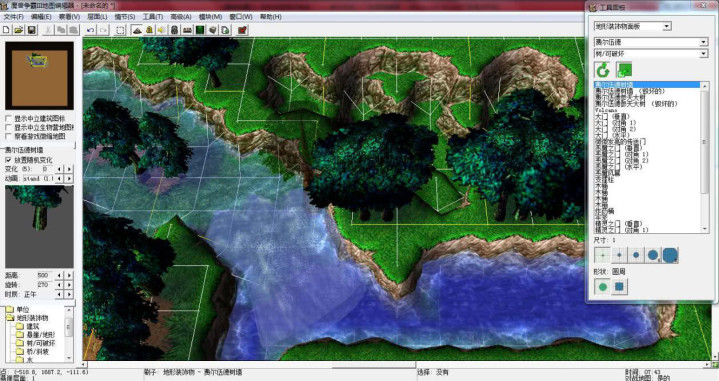The height and width of the screenshot is (381, 719).
Task: Toggle the 放置随机变化 checkbox
Action: [x=8, y=160]
